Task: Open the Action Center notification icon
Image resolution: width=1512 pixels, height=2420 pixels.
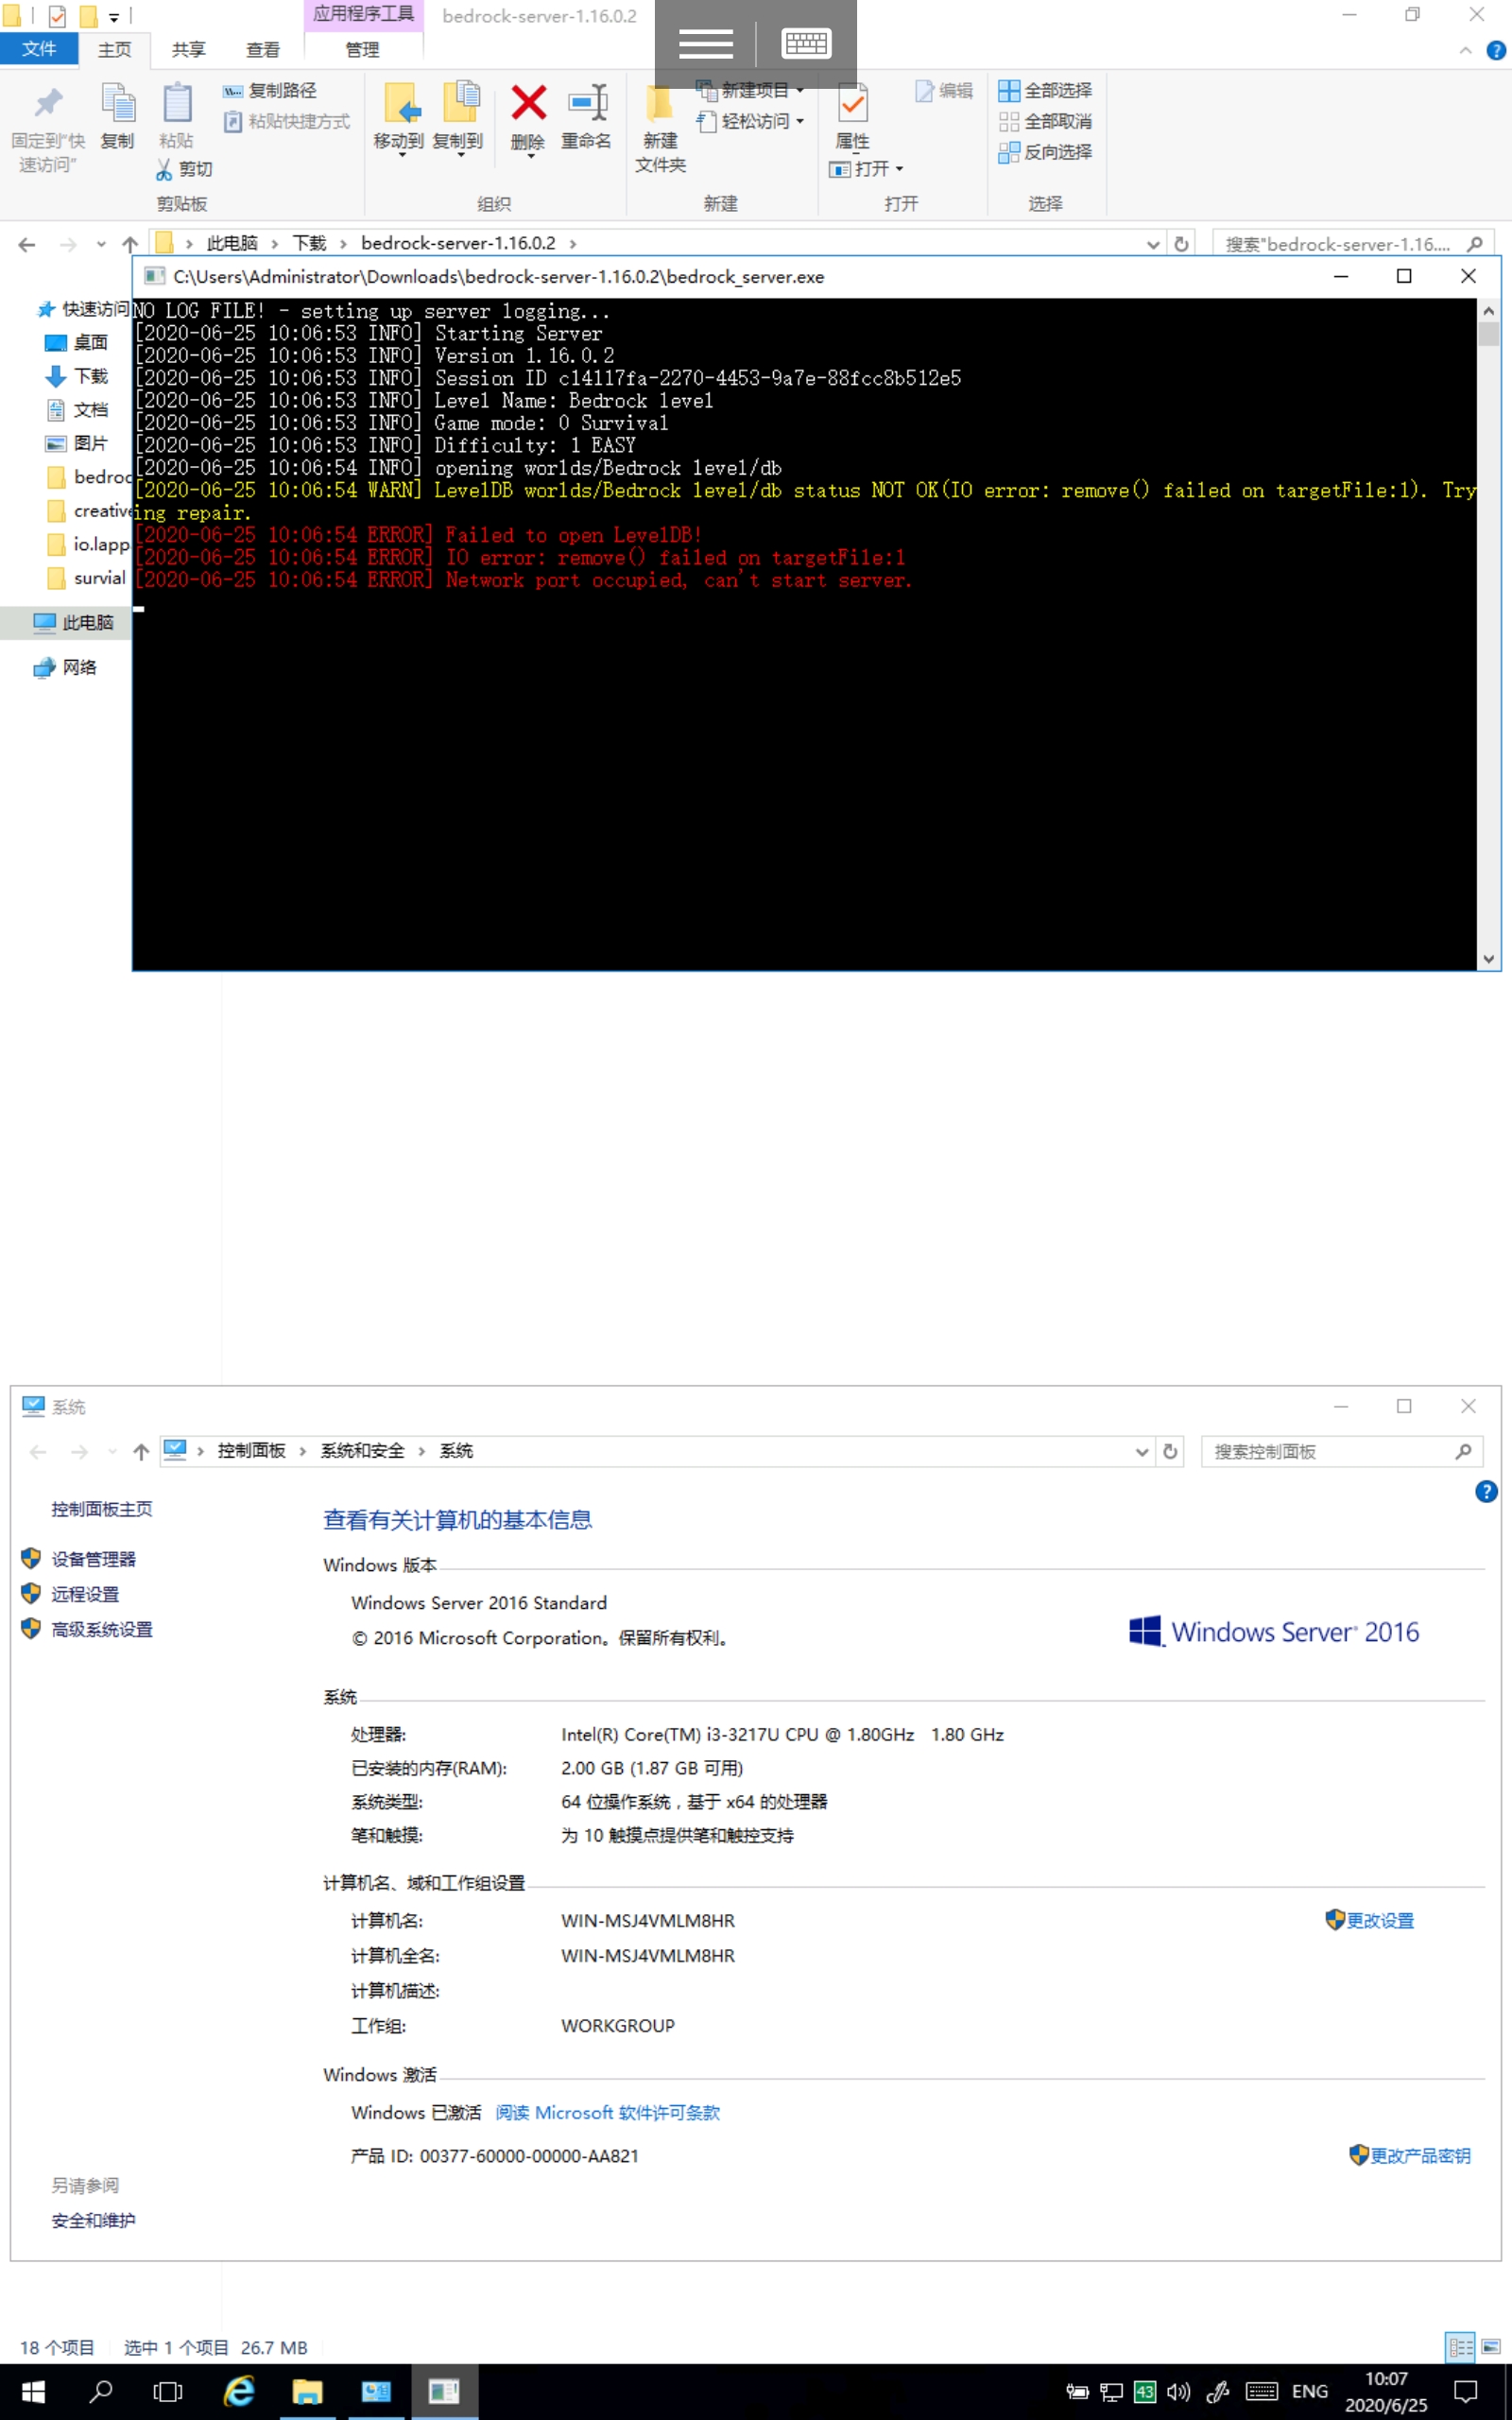Action: click(x=1466, y=2391)
